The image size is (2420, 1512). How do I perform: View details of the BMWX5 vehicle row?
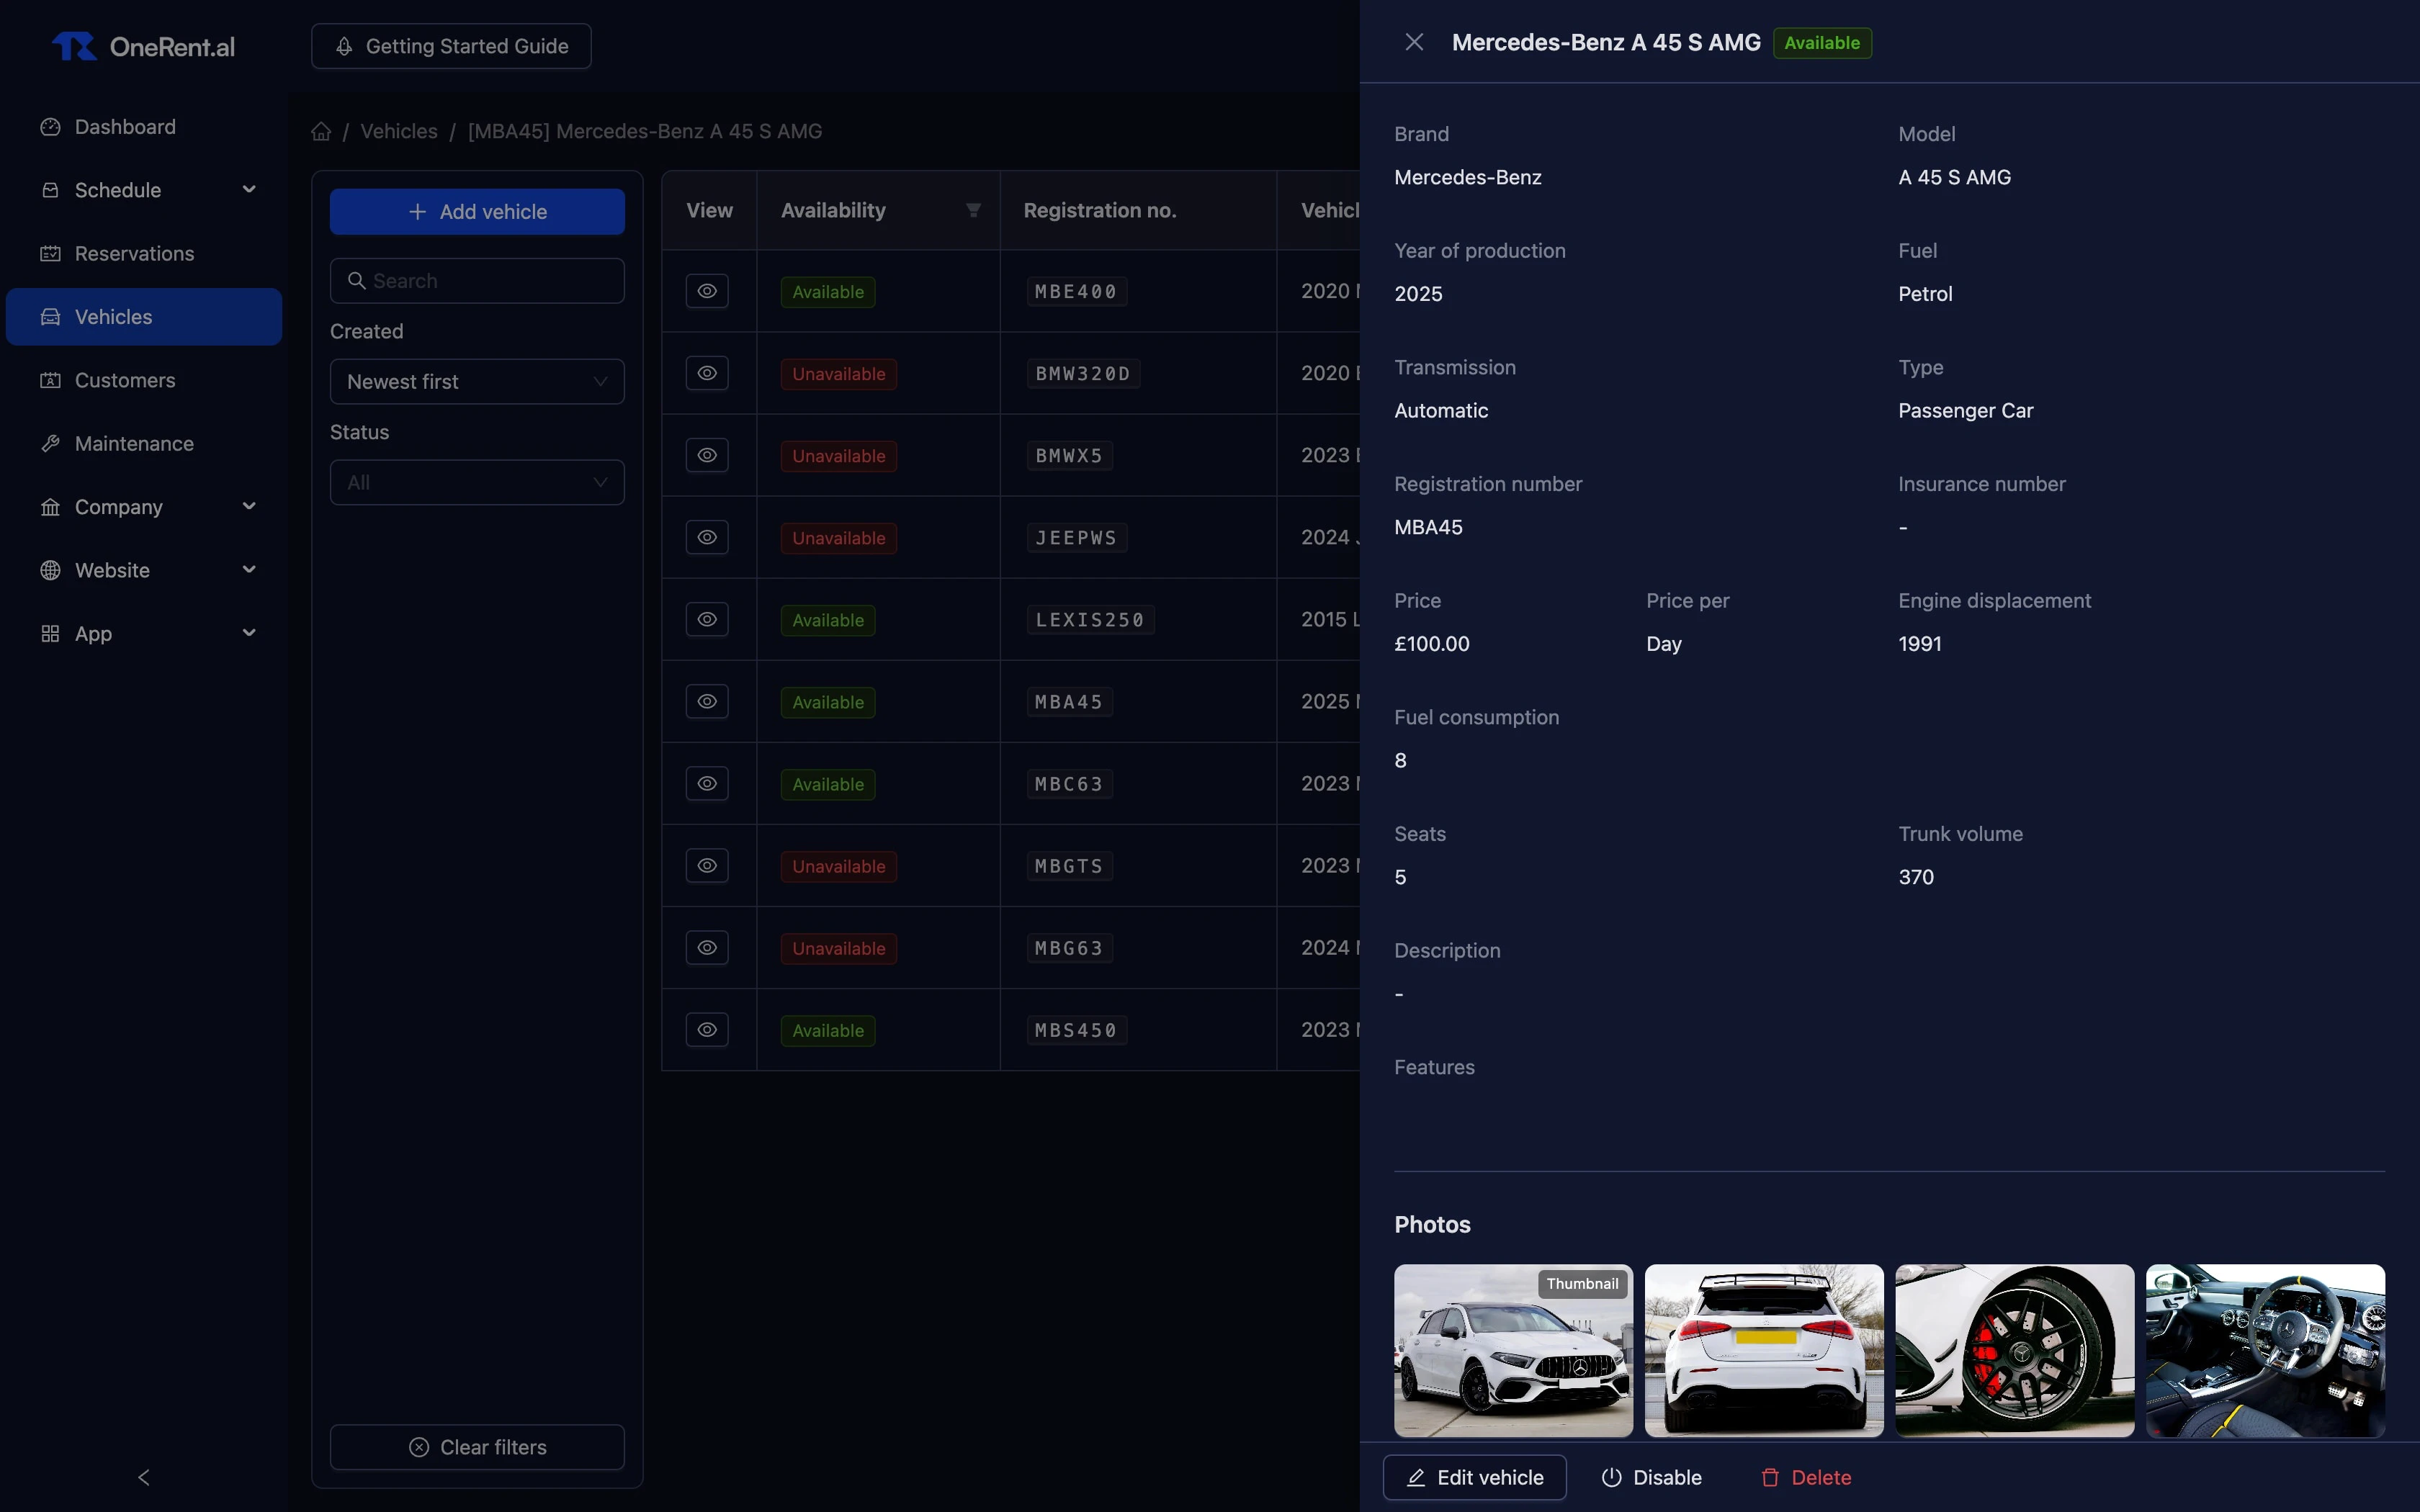coord(707,455)
